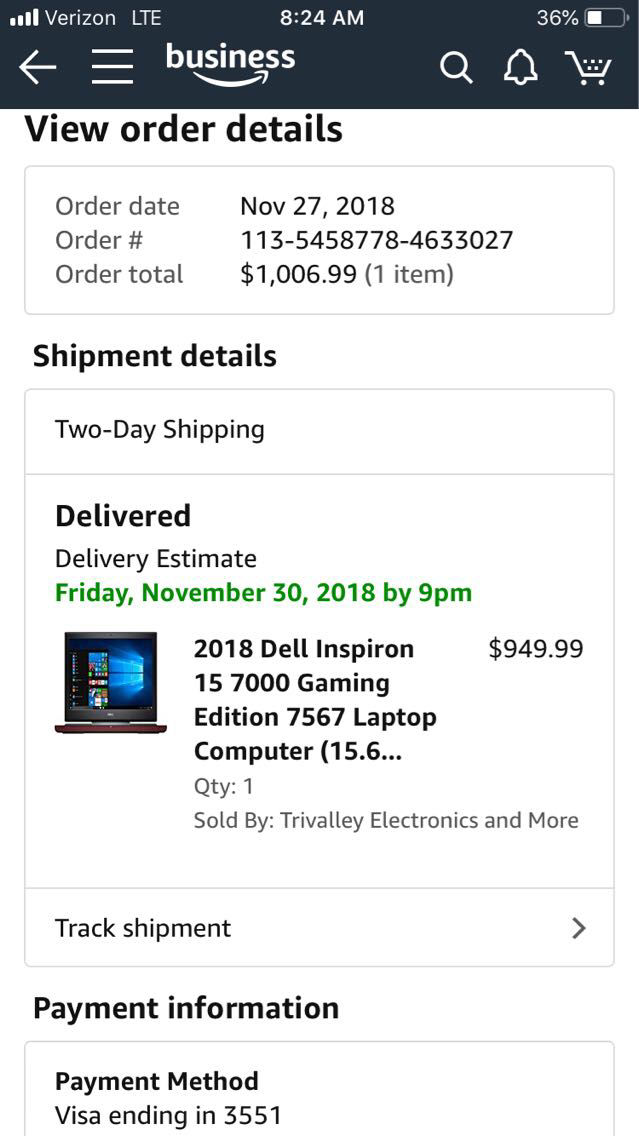Expand Track shipment chevron arrow
Viewport: 639px width, 1136px height.
point(578,928)
